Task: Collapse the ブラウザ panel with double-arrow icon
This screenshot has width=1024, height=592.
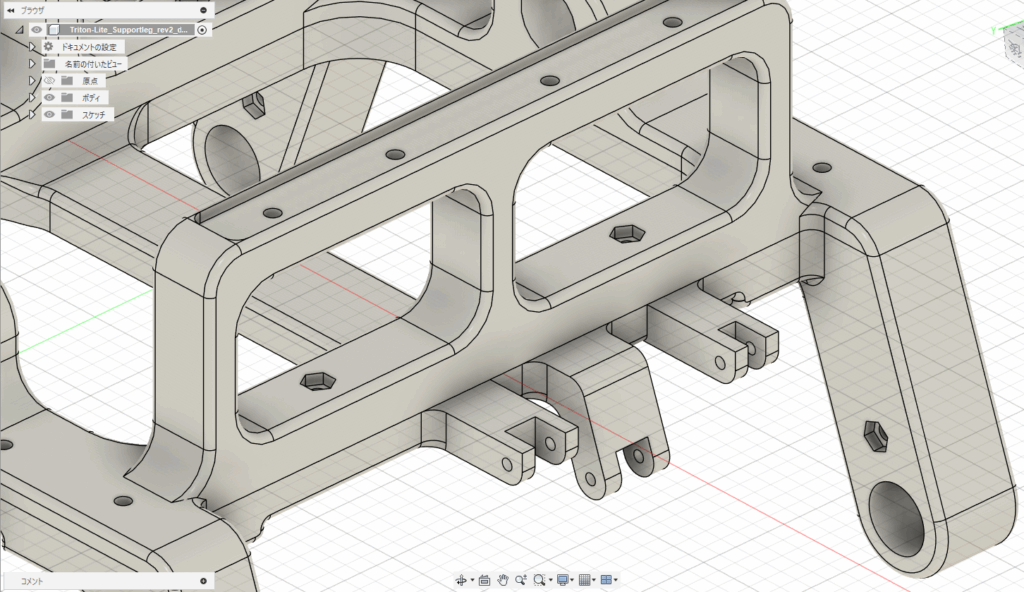Action: tap(10, 10)
